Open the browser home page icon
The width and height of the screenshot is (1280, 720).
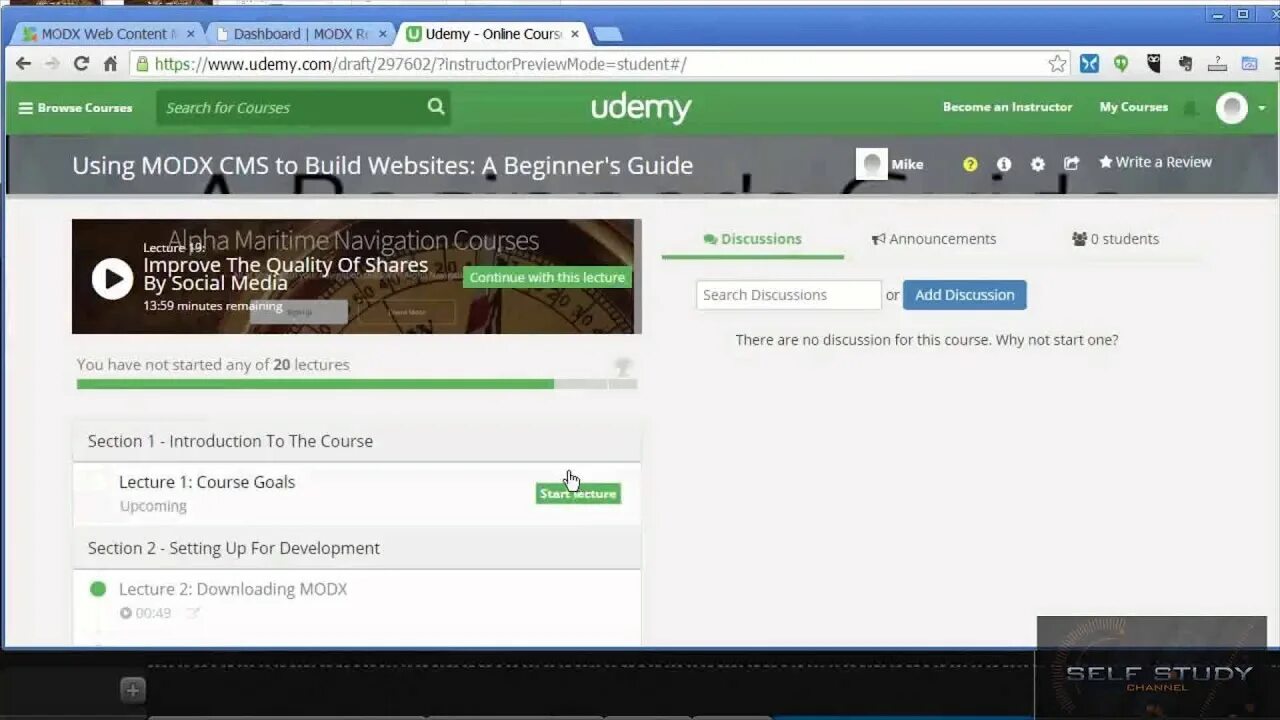coord(110,64)
